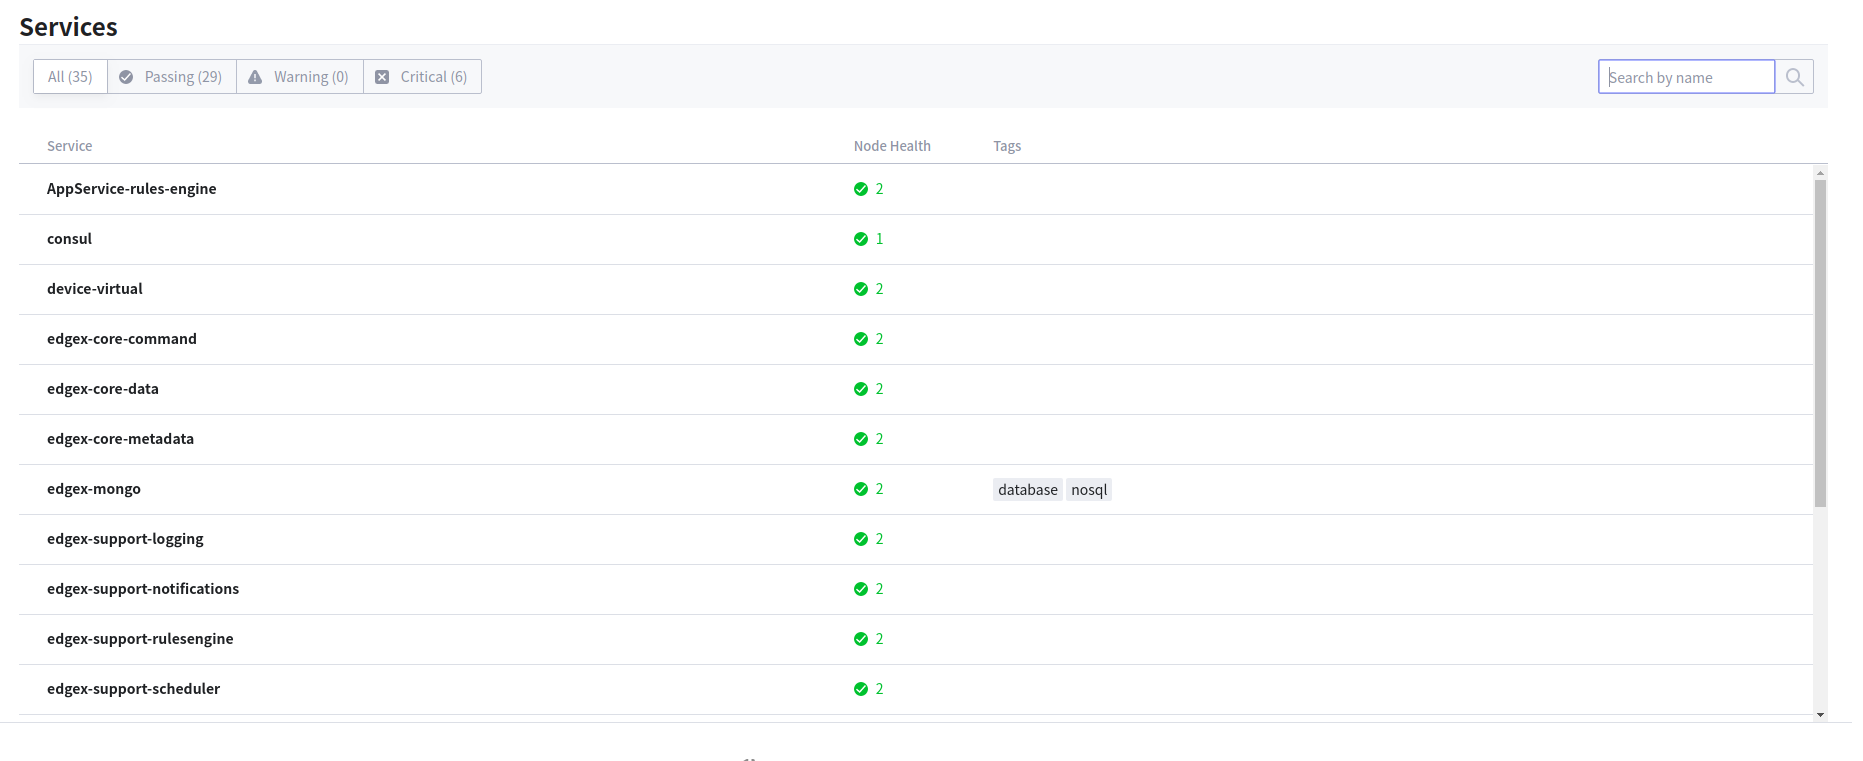Click green check icon for AppService-rules-engine

(860, 189)
